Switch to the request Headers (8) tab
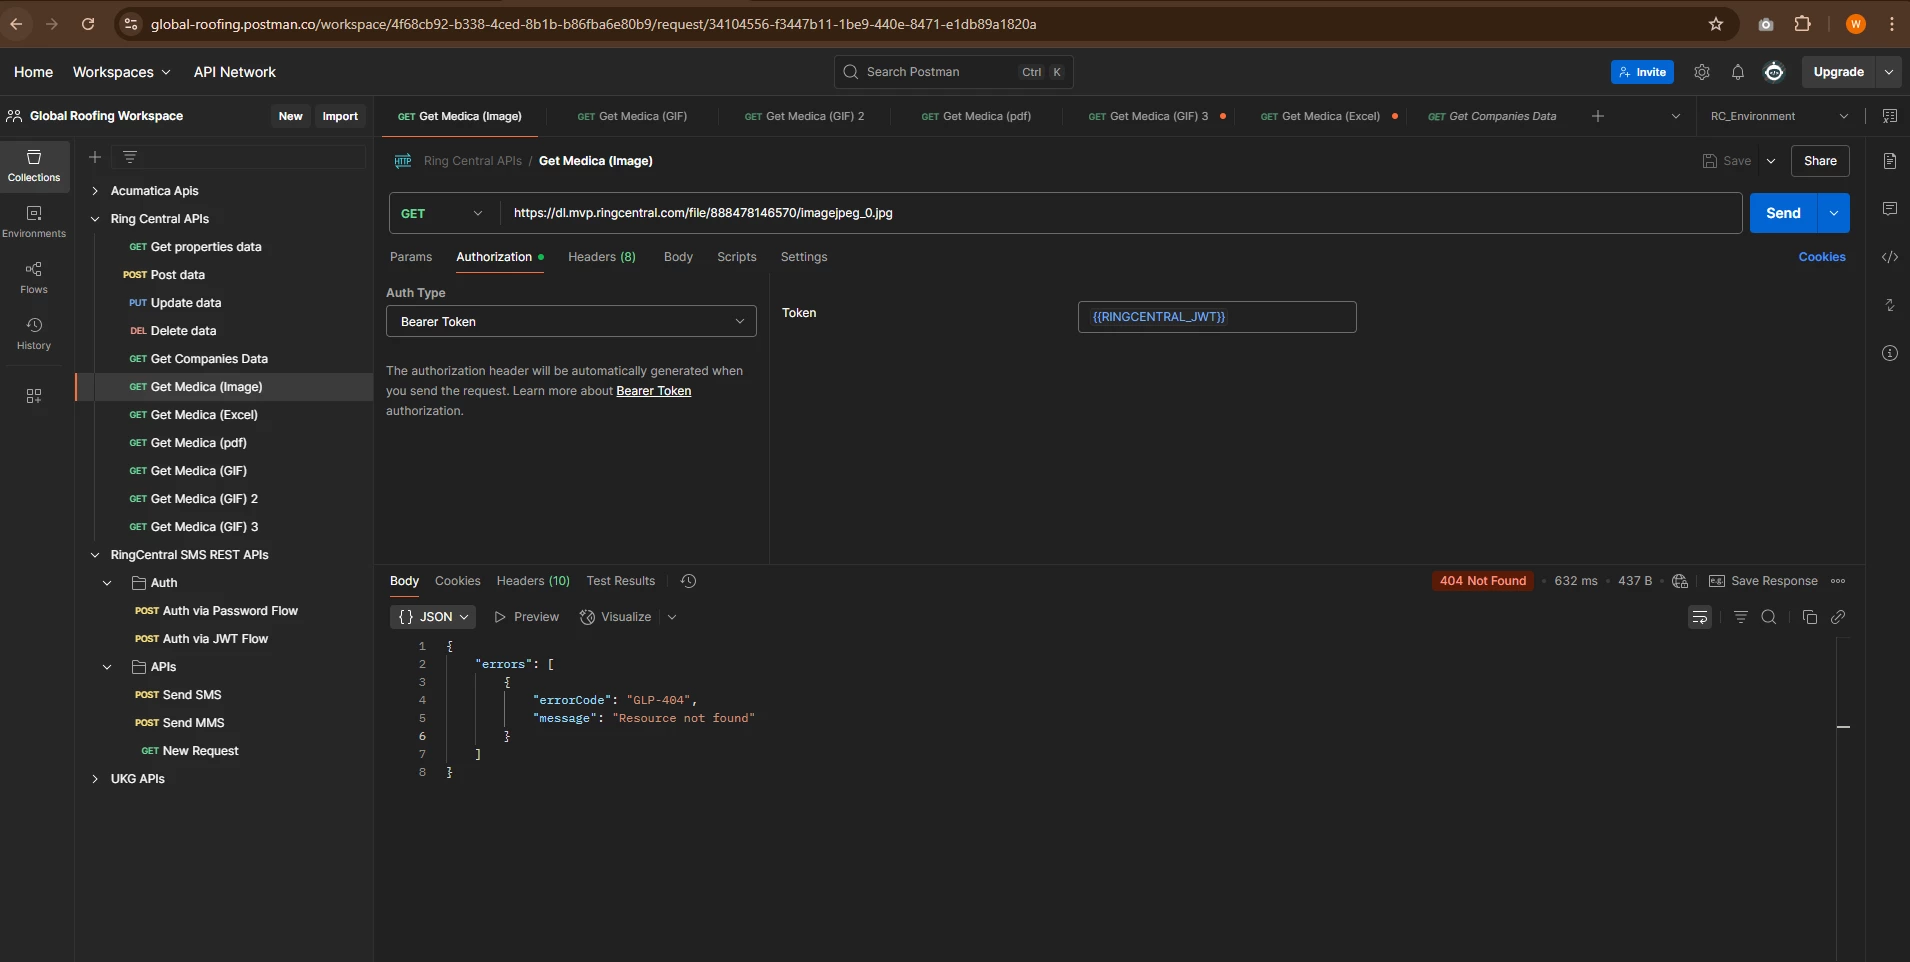Screen dimensions: 1910x962 (602, 257)
